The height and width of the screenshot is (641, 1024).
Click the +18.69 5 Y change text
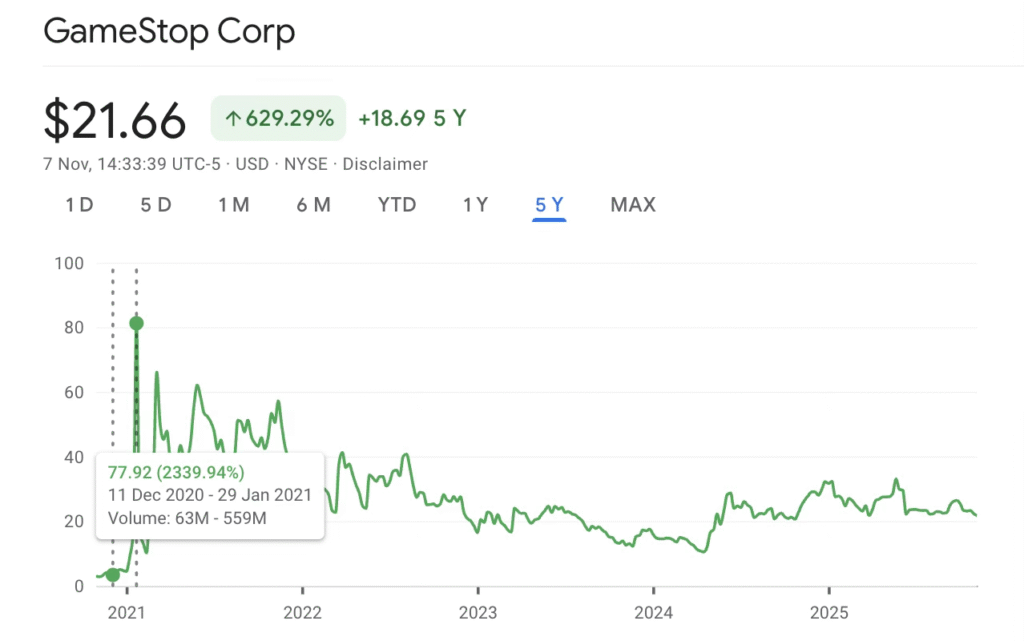point(412,118)
